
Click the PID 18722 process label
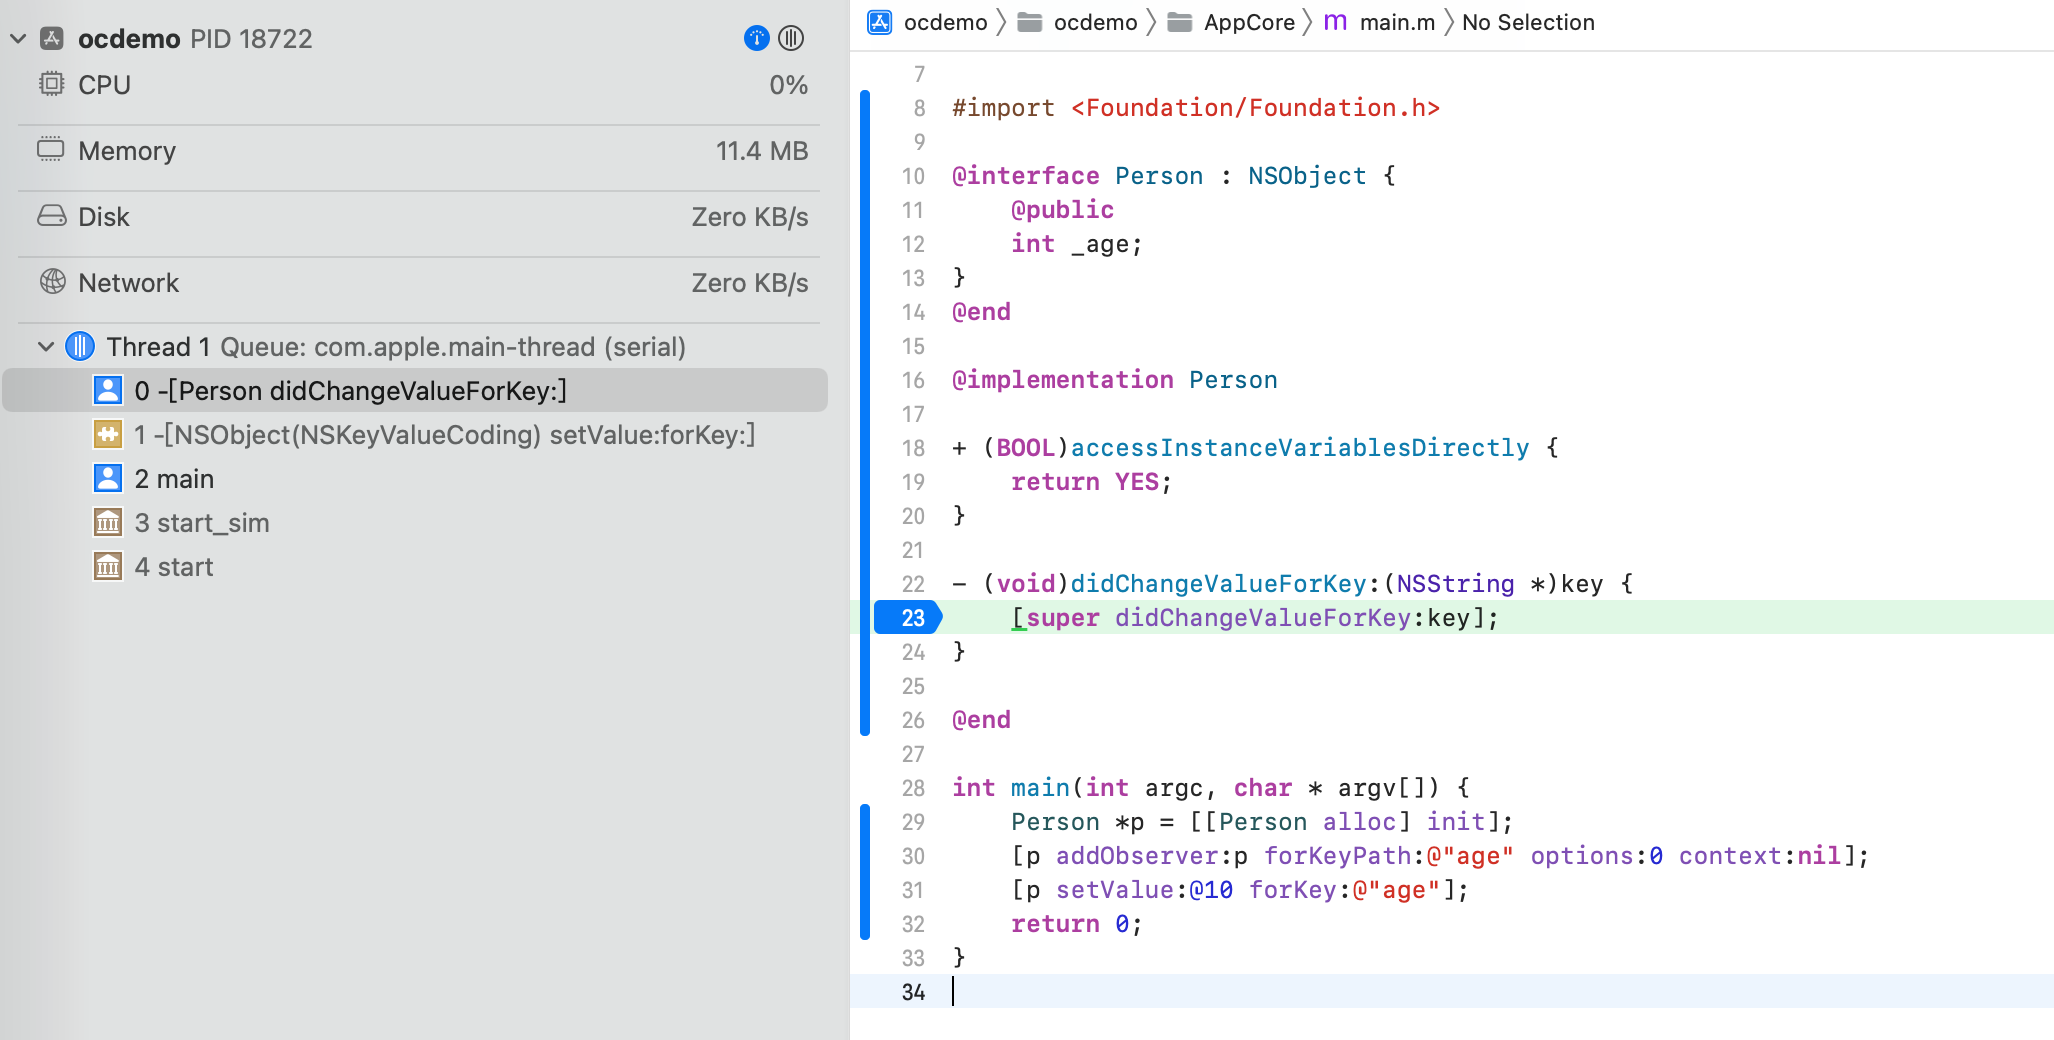[x=251, y=39]
